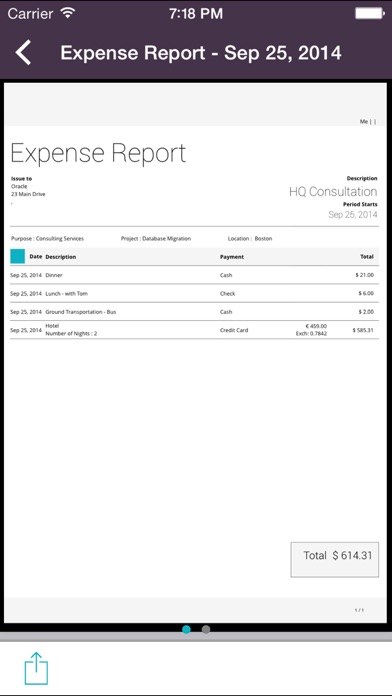The width and height of the screenshot is (392, 696).
Task: Tap the Total $ 614.31 box
Action: [x=335, y=559]
